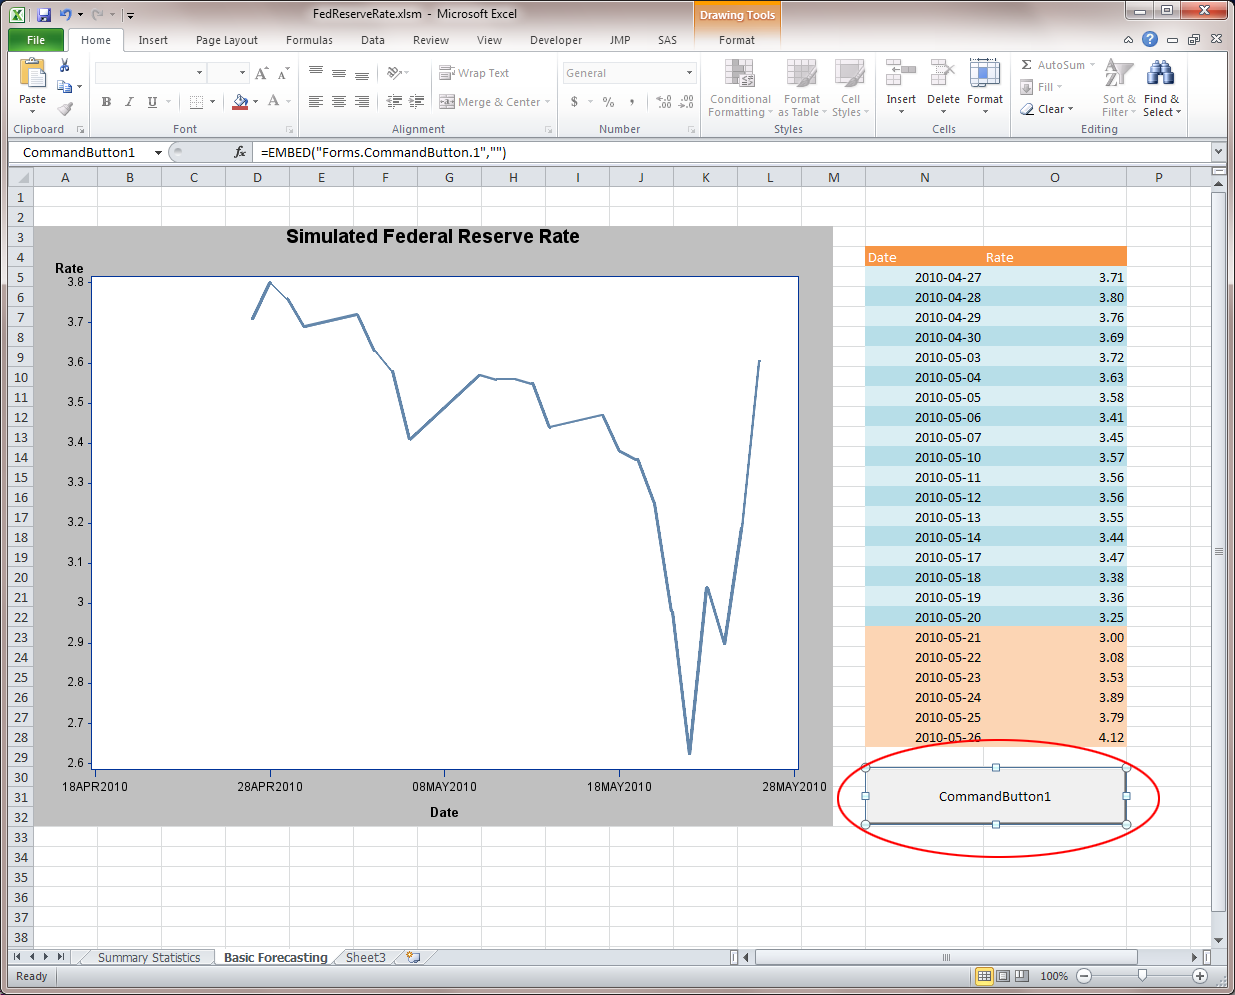Click the Format Painter brush icon
Screen dimensions: 1235x995
pyautogui.click(x=65, y=109)
